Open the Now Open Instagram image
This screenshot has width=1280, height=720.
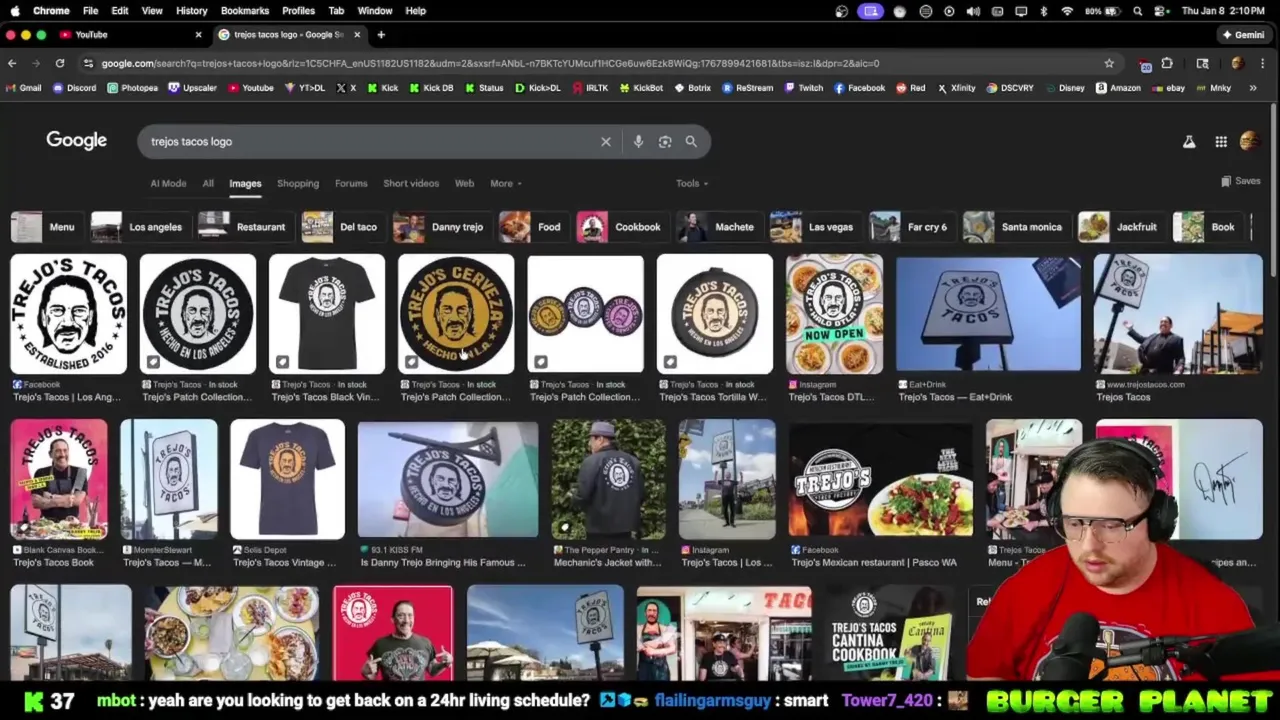point(834,314)
